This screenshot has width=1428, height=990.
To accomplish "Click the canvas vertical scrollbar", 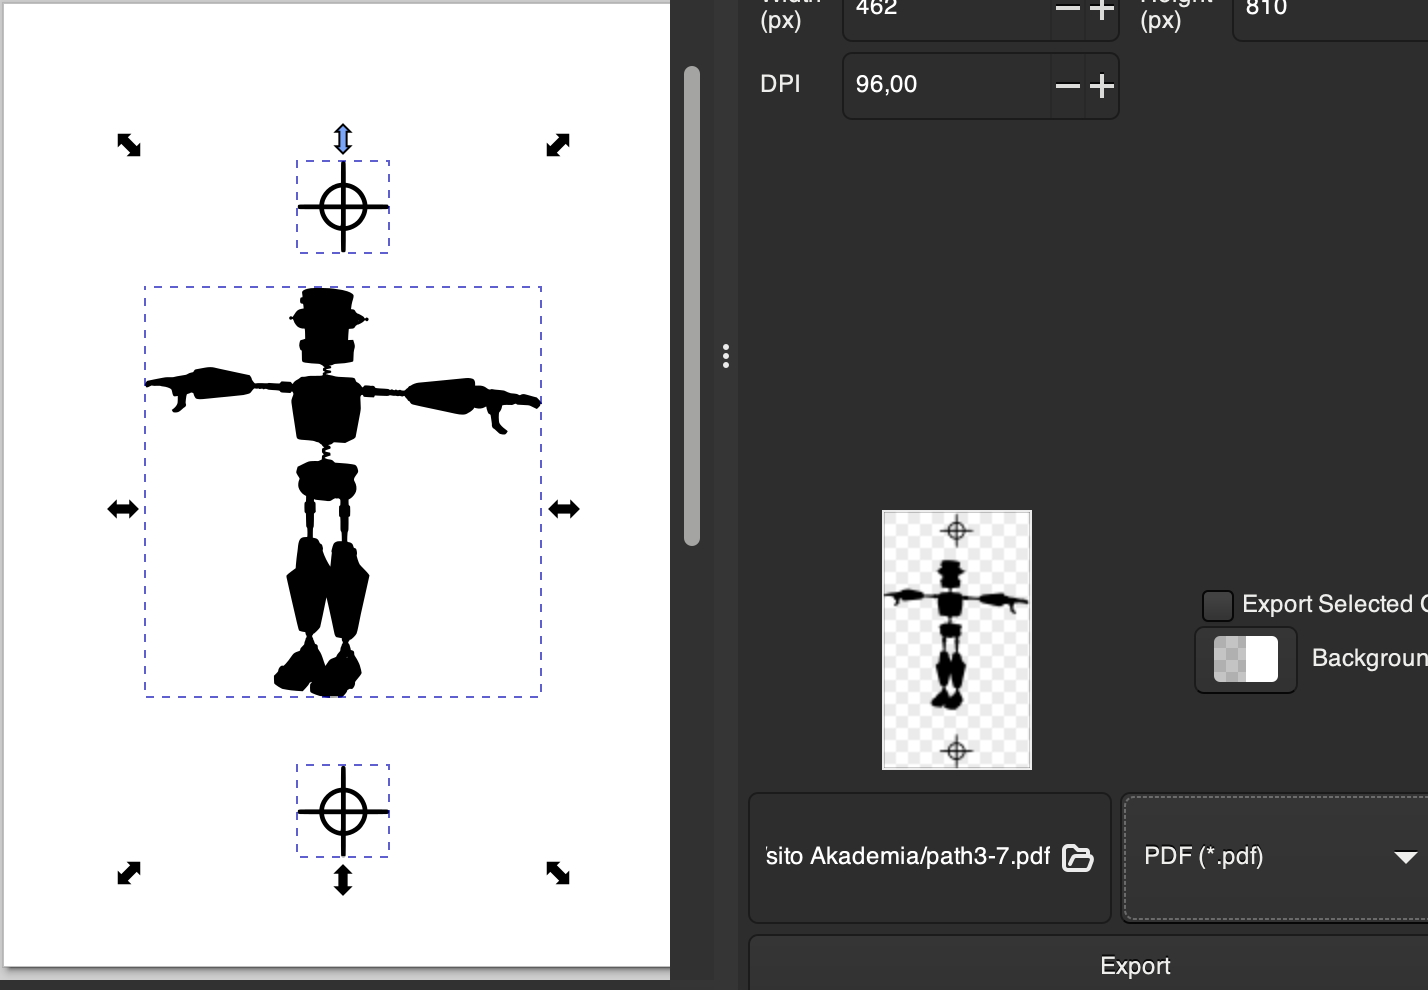I will [692, 305].
